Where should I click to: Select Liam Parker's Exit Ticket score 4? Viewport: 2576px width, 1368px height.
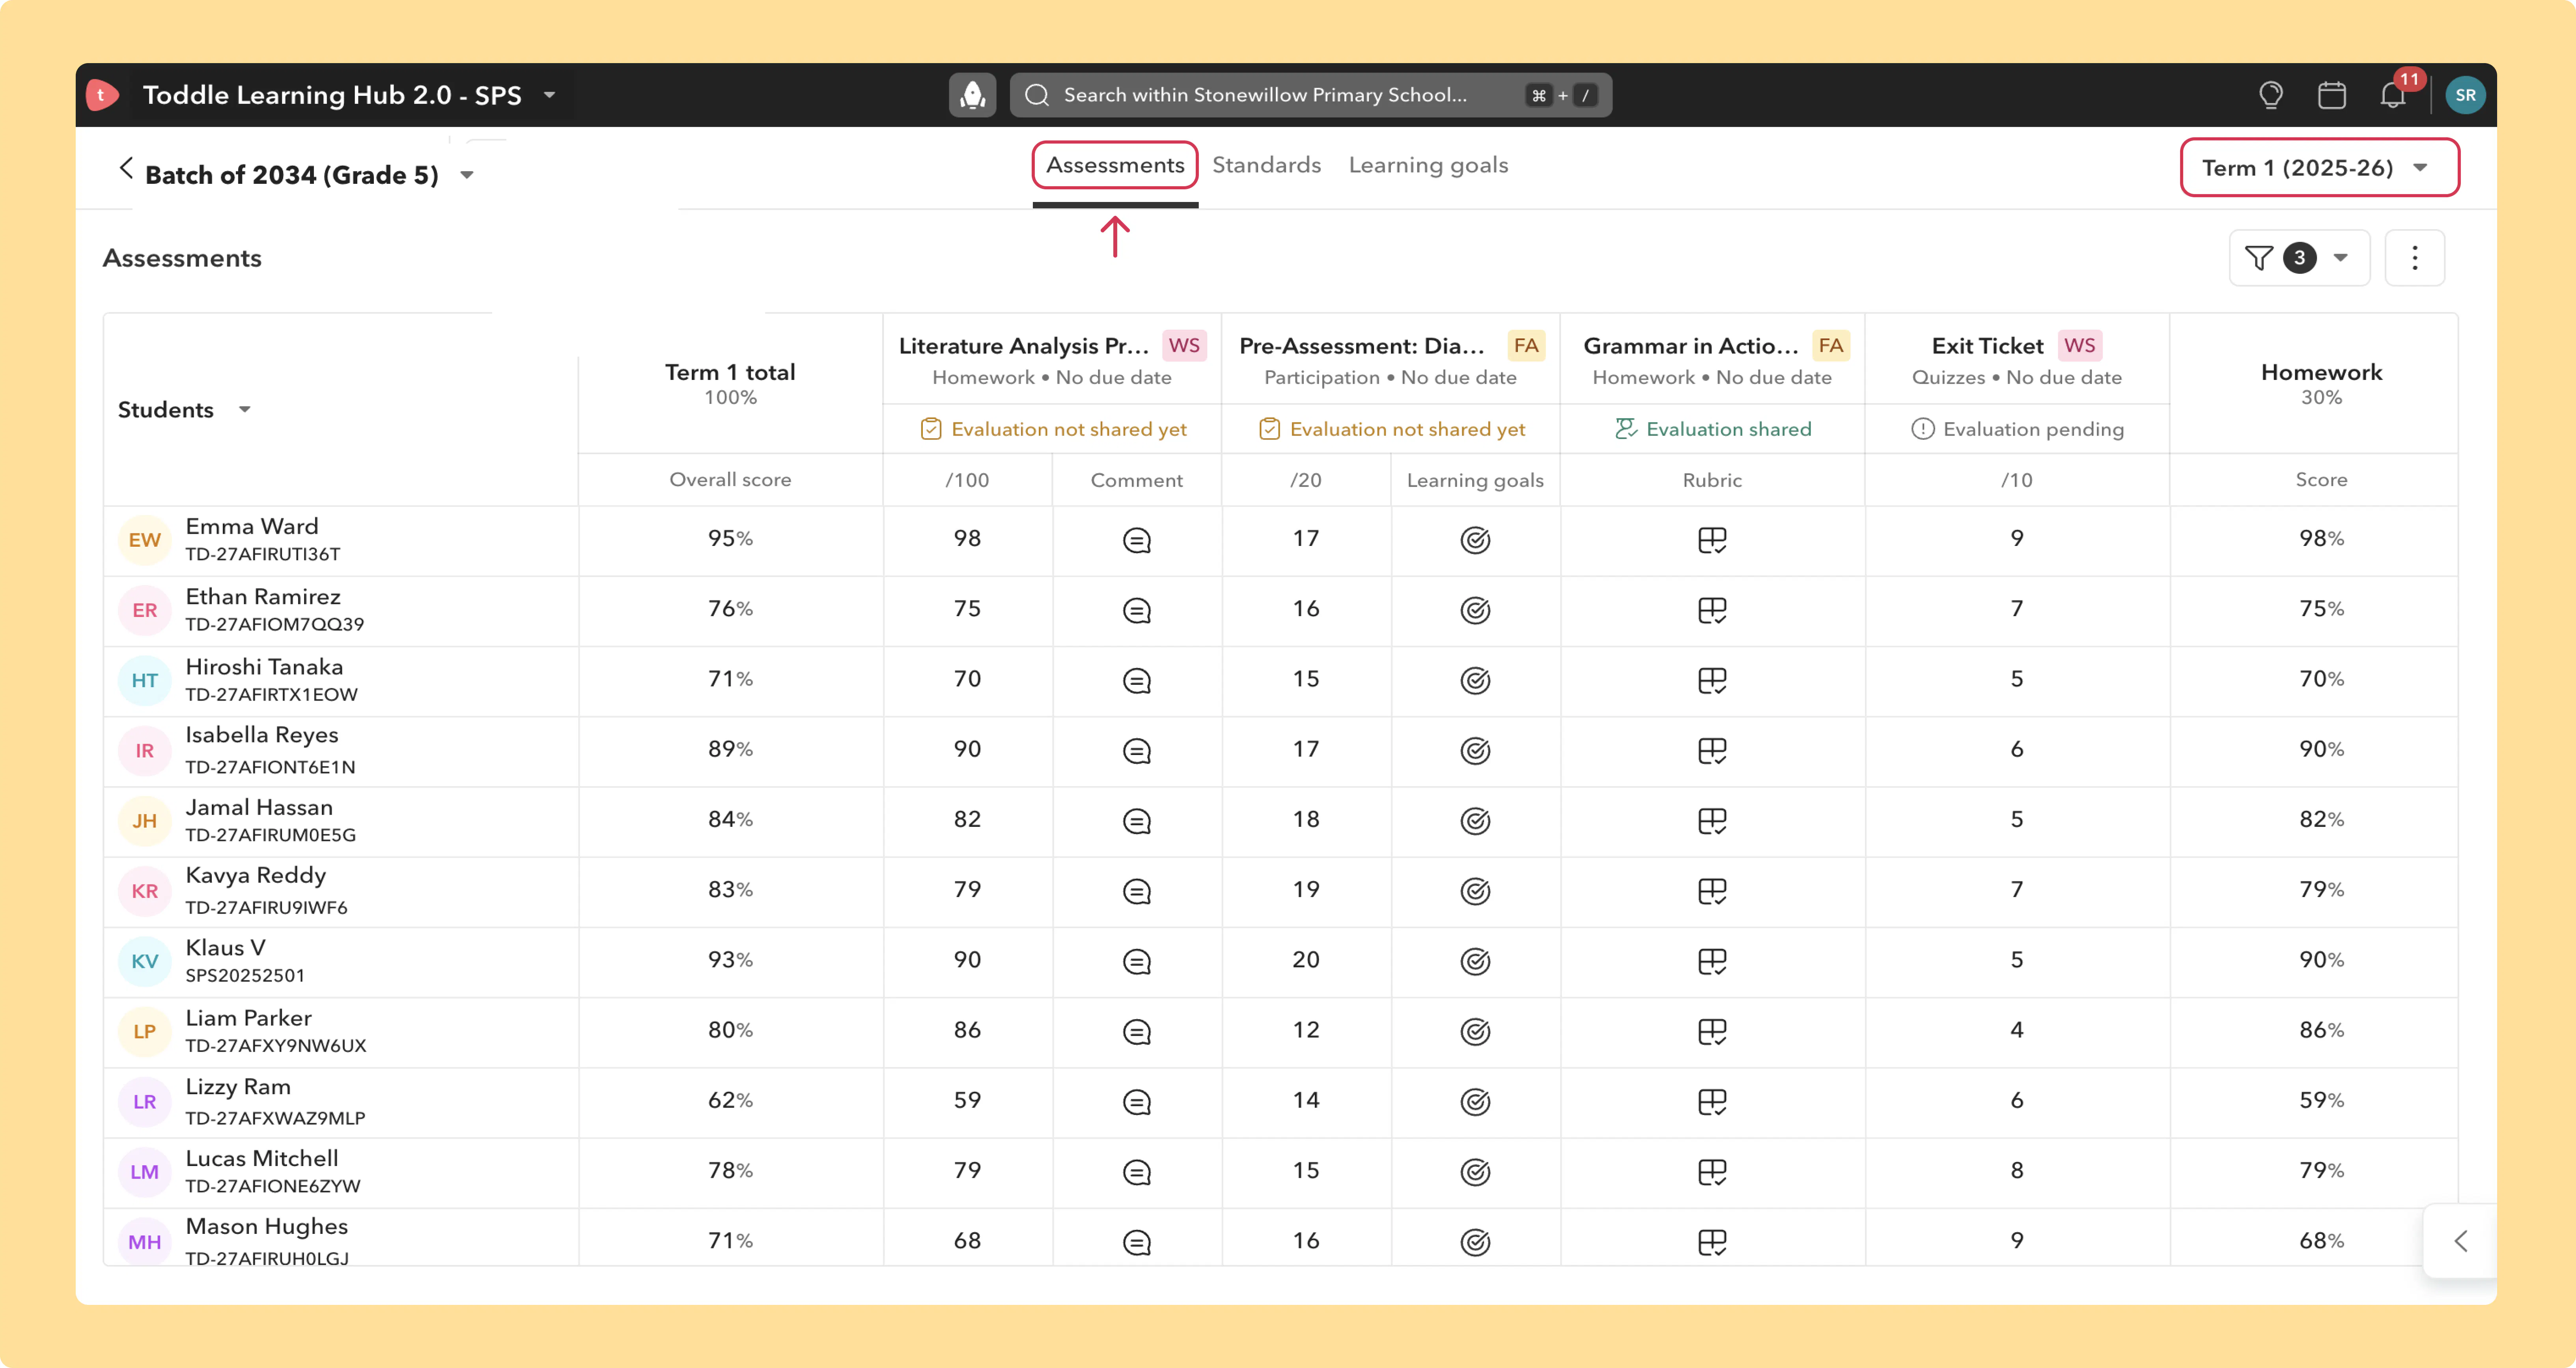[2017, 1029]
